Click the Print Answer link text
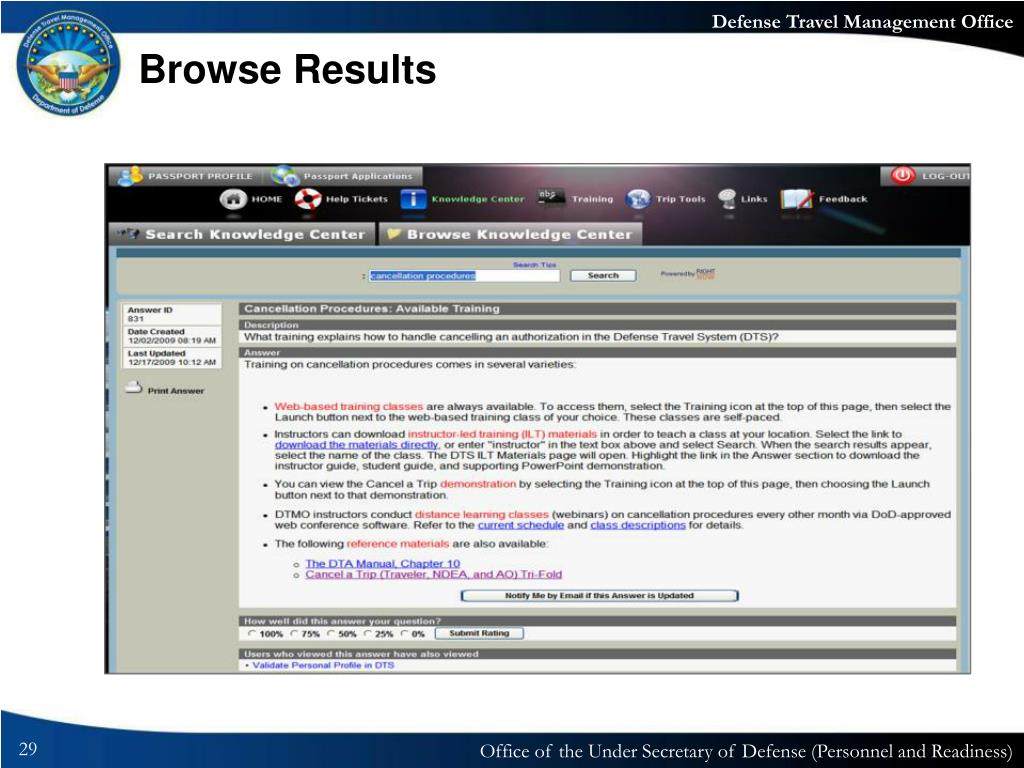The height and width of the screenshot is (768, 1024). point(176,391)
